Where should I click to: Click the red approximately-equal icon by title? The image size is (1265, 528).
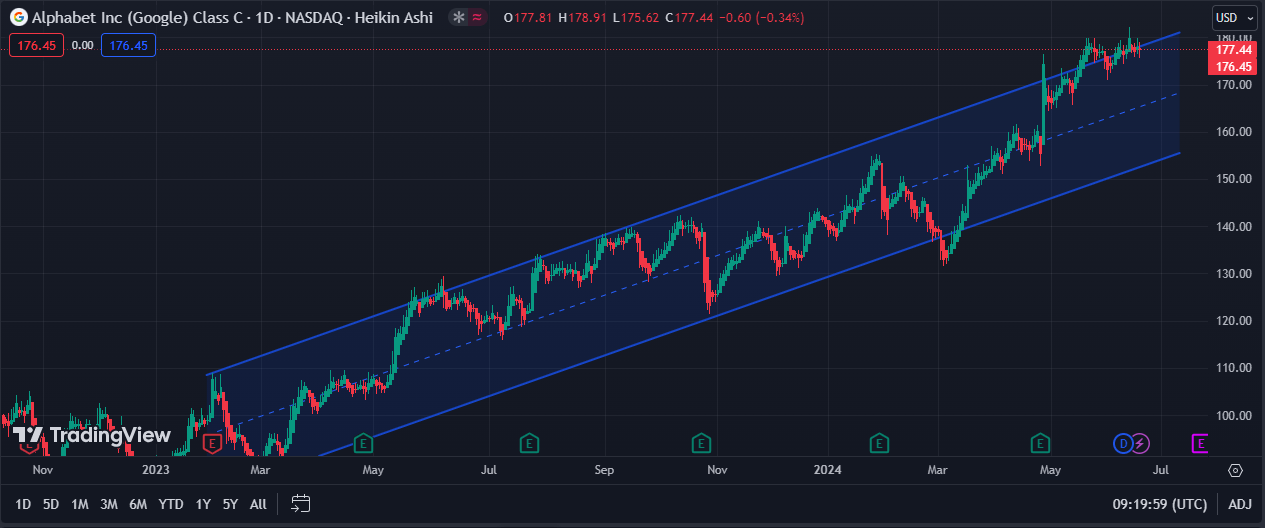pyautogui.click(x=477, y=17)
